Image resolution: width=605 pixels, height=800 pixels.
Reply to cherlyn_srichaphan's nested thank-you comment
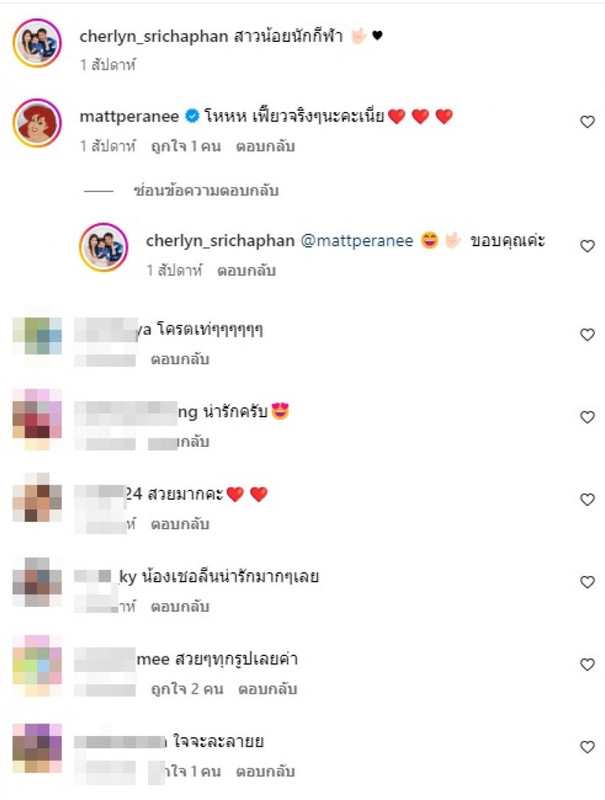(246, 270)
